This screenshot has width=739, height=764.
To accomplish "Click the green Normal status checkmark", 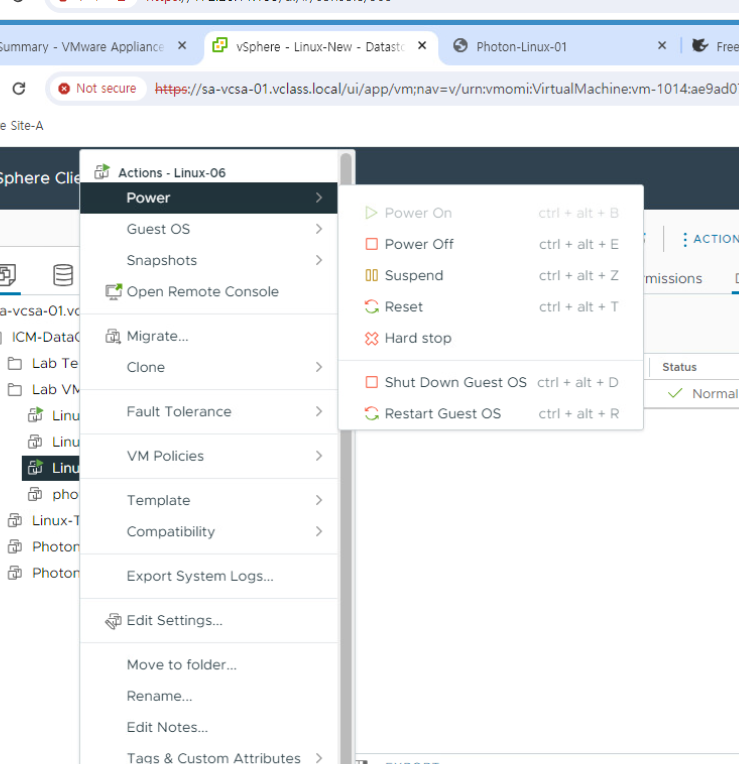I will tap(675, 393).
